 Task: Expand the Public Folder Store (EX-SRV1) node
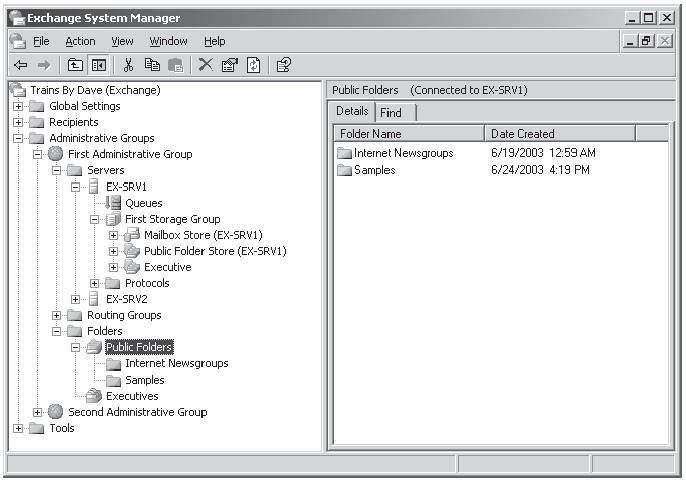[x=113, y=251]
